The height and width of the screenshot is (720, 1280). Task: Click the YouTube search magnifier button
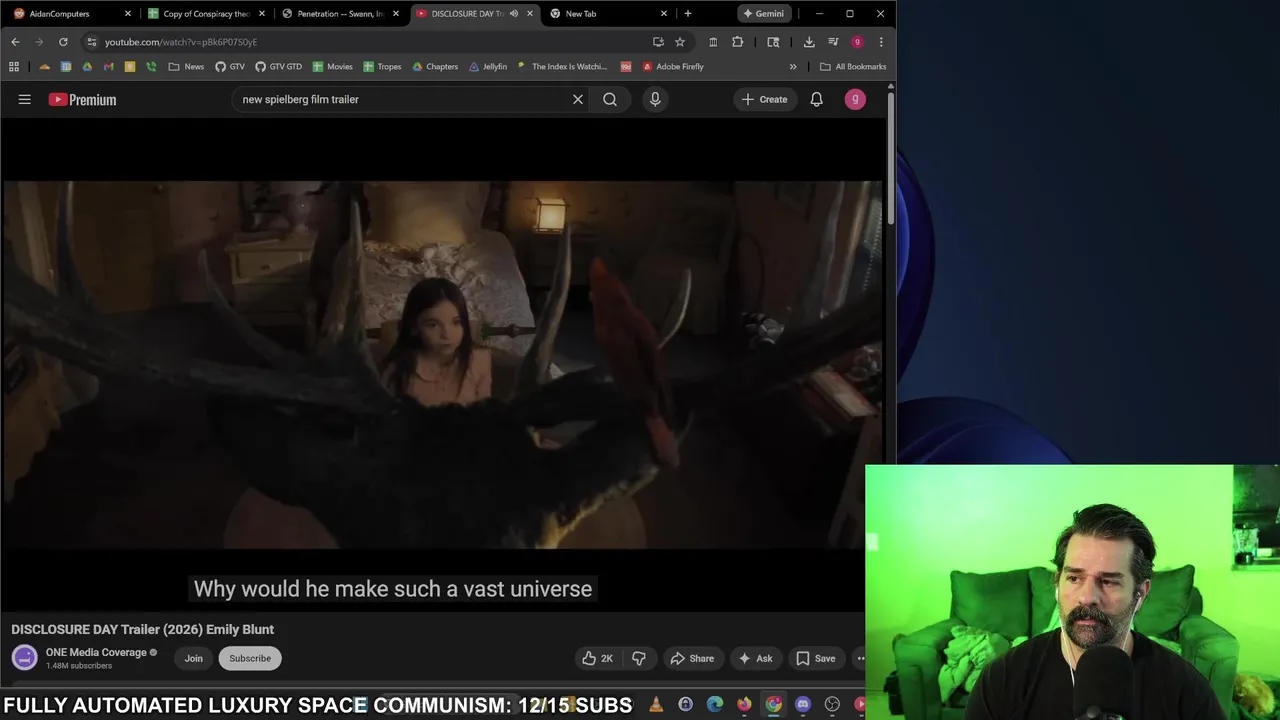point(609,99)
